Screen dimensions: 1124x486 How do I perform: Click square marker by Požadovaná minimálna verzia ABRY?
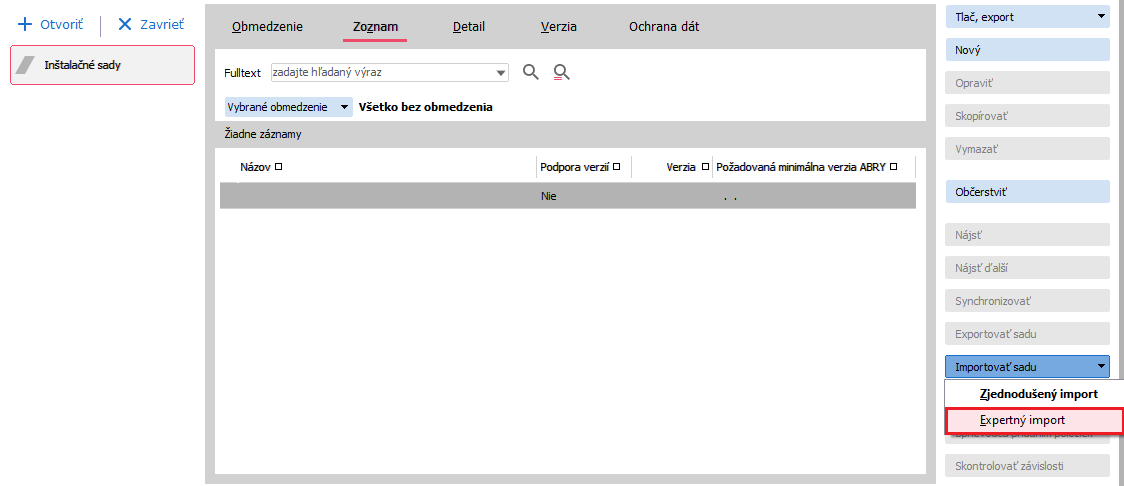point(894,167)
